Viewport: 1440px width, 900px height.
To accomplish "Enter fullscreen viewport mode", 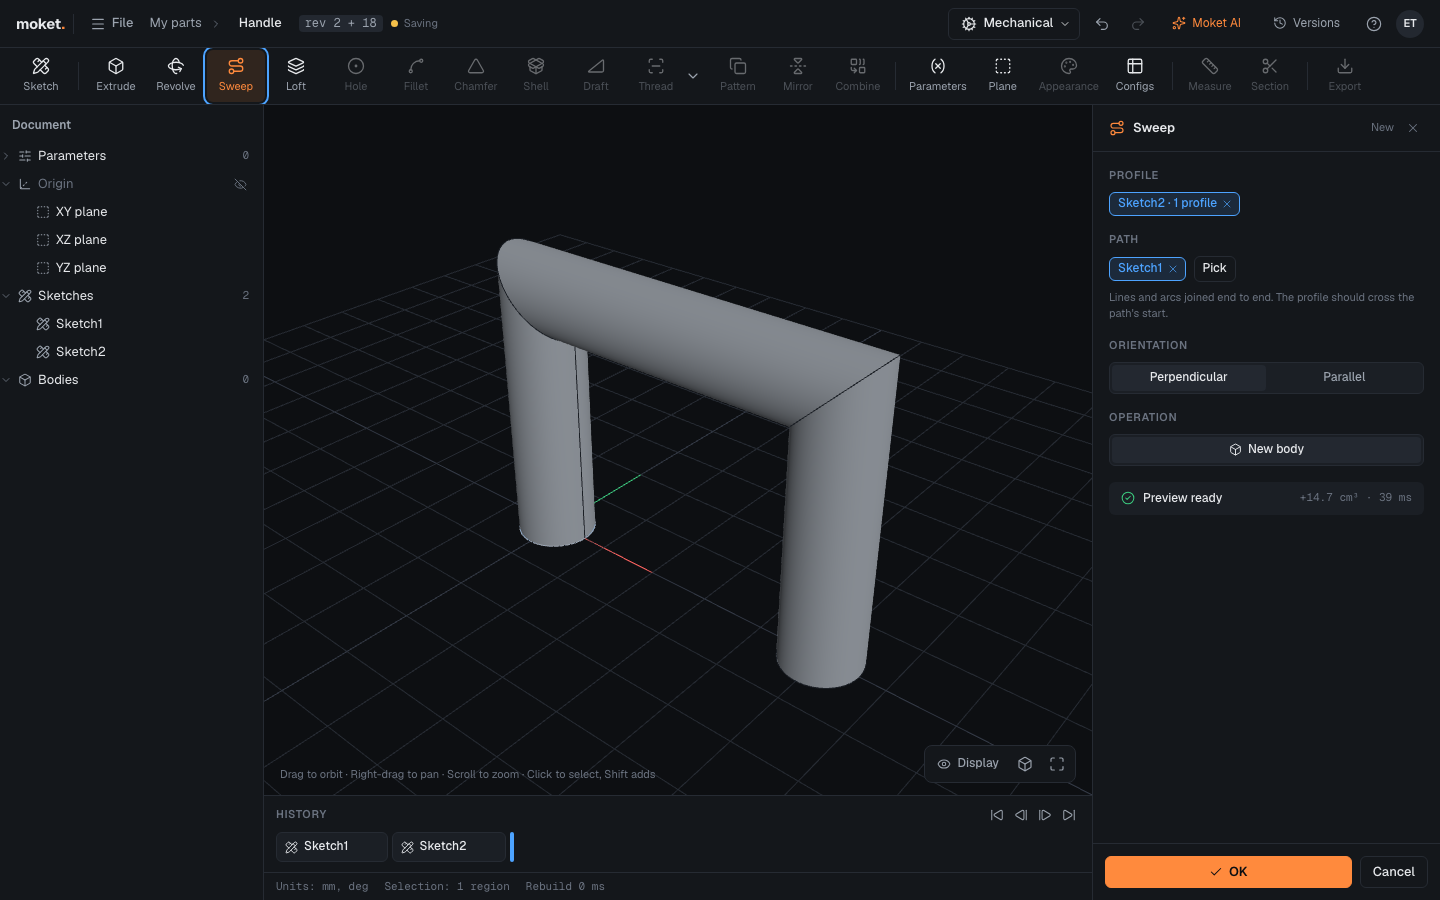I will 1057,764.
